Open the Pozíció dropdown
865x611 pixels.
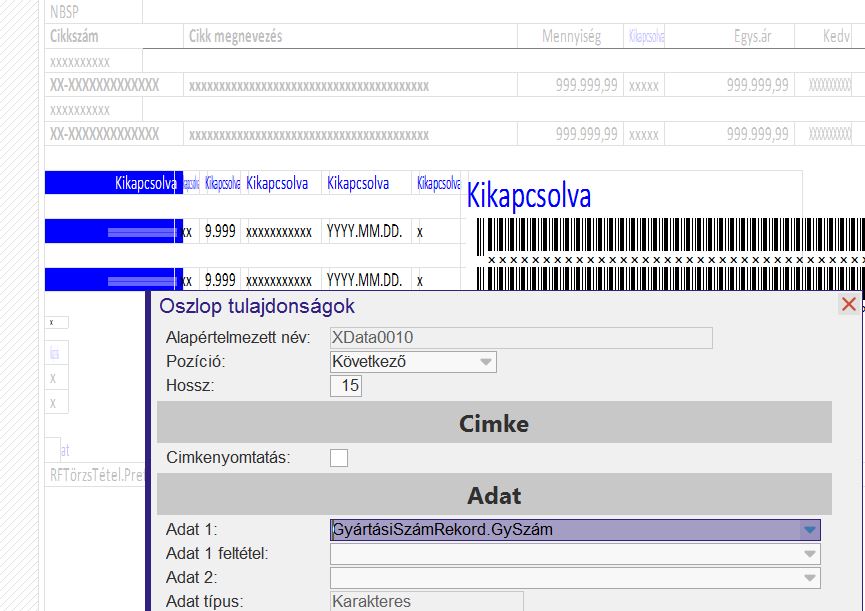click(x=413, y=362)
